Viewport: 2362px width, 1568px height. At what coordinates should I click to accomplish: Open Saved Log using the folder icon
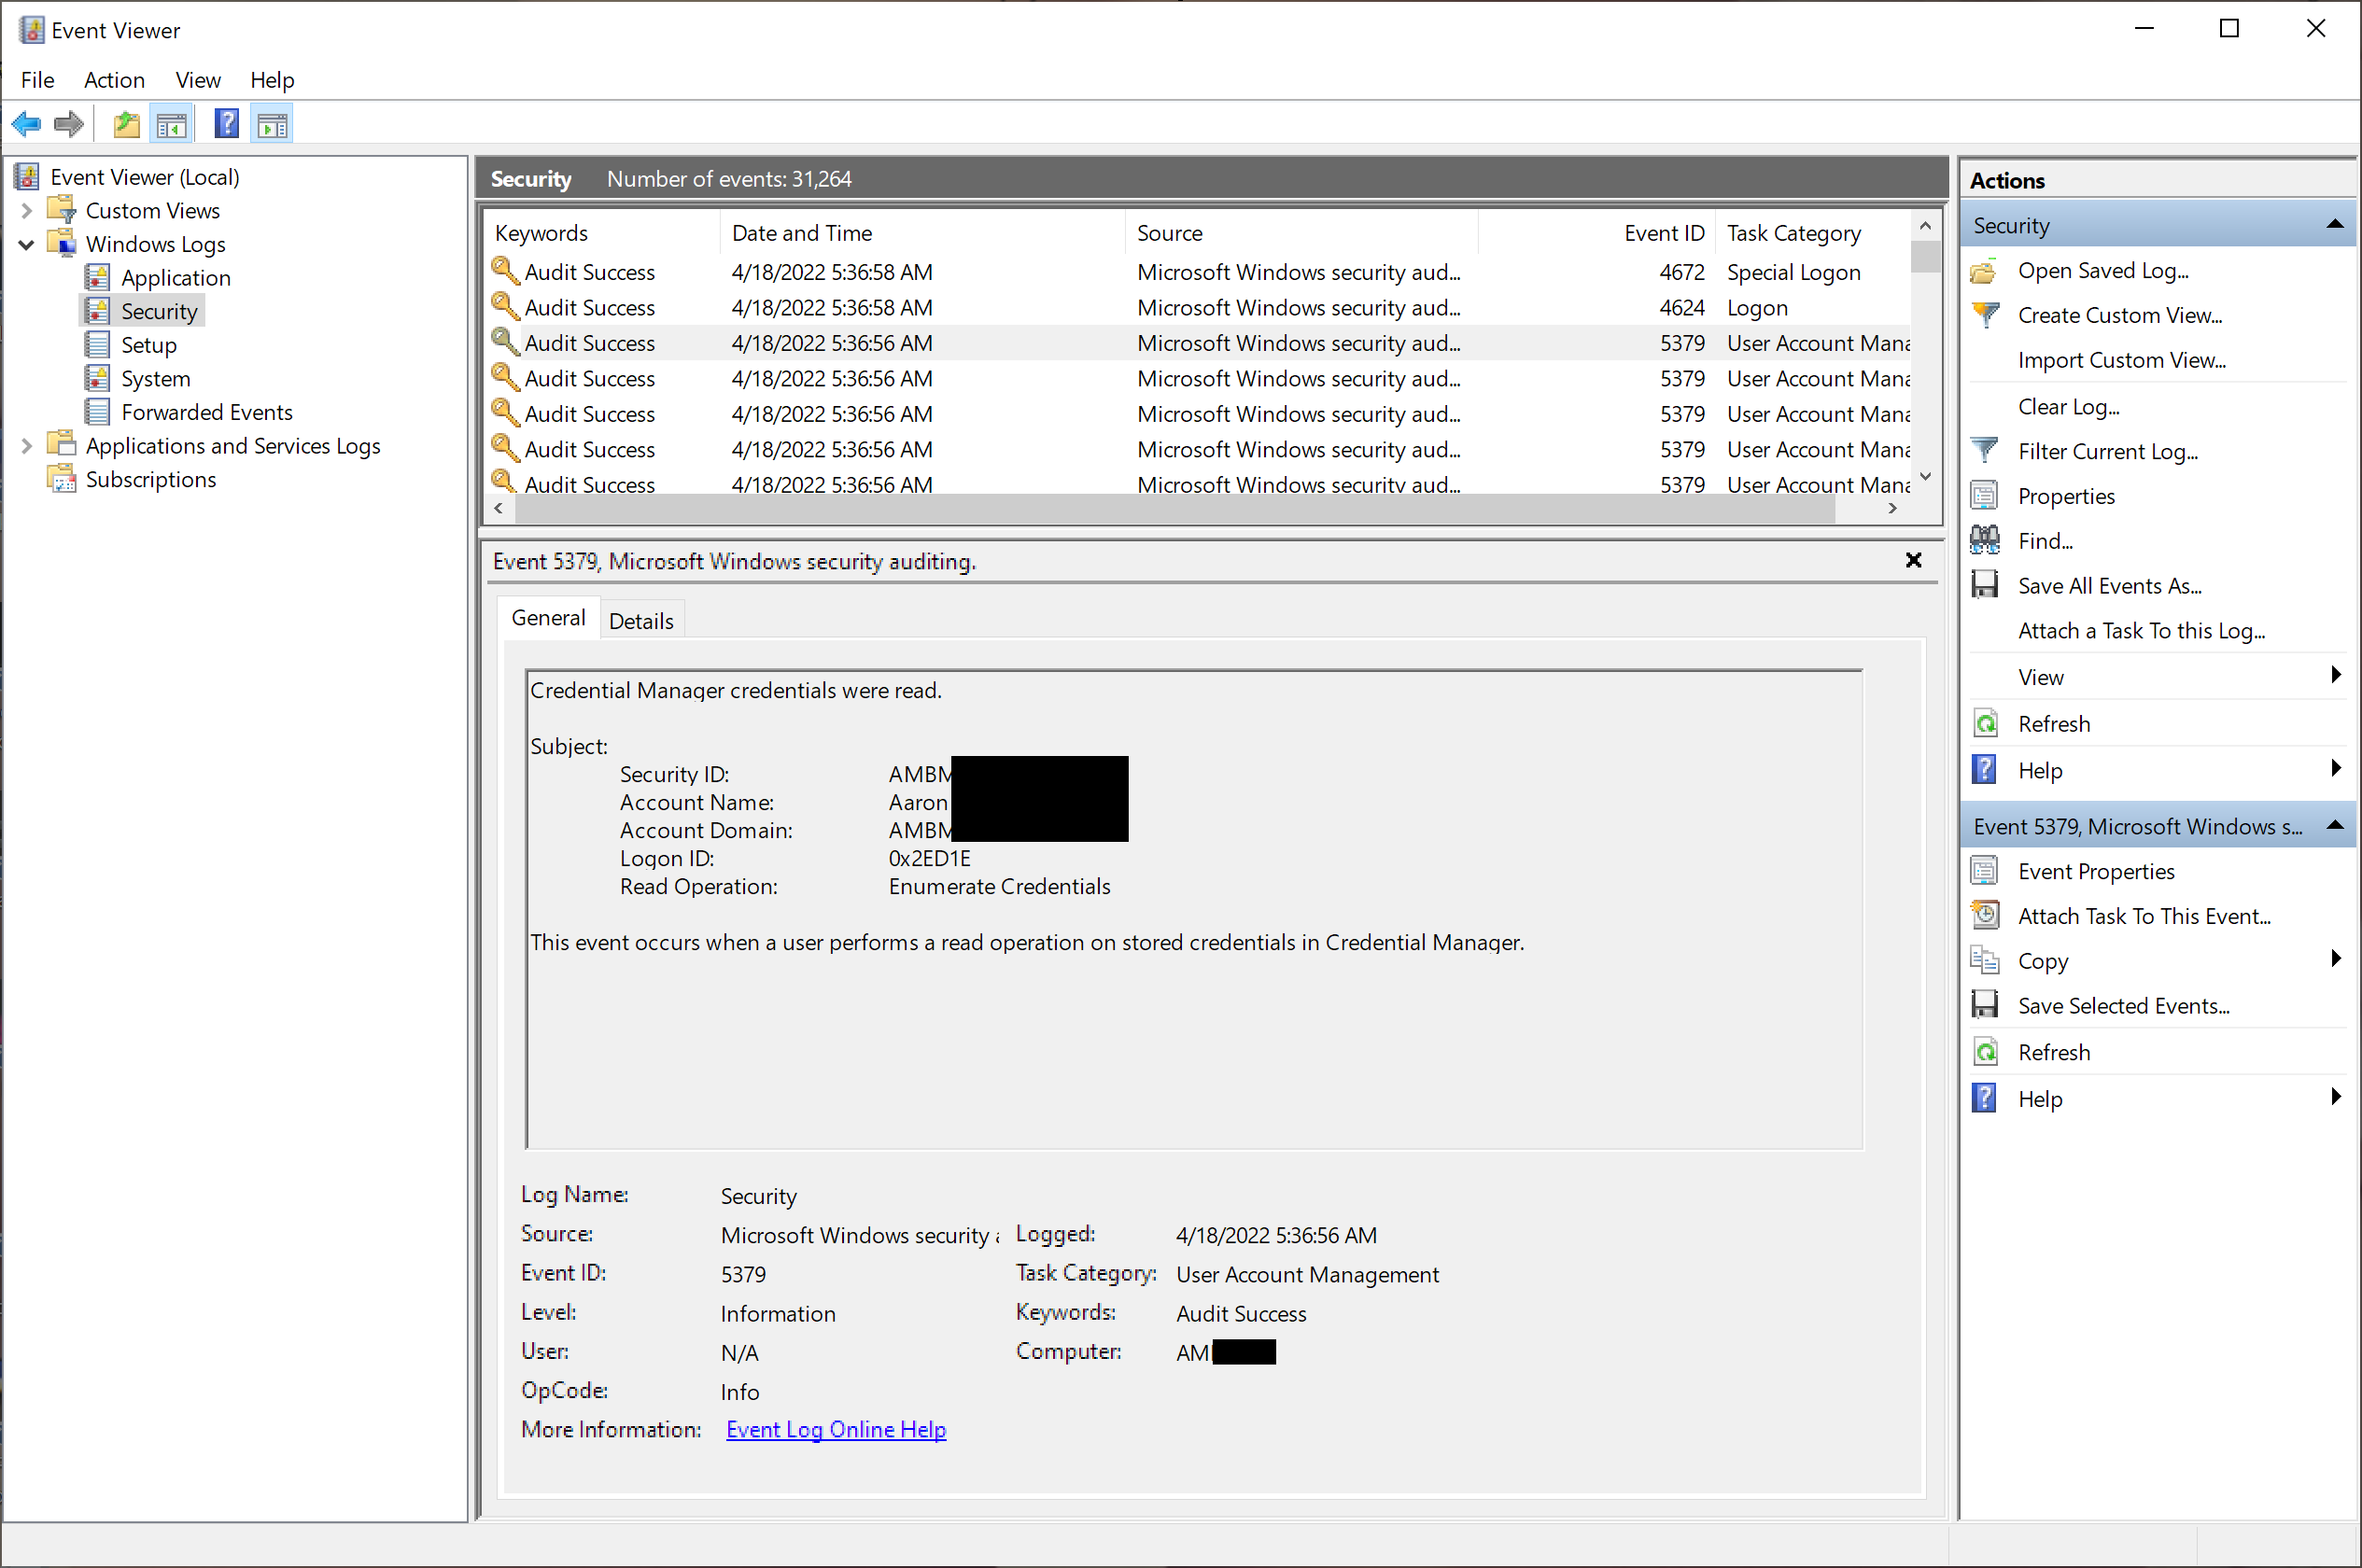(x=1986, y=270)
